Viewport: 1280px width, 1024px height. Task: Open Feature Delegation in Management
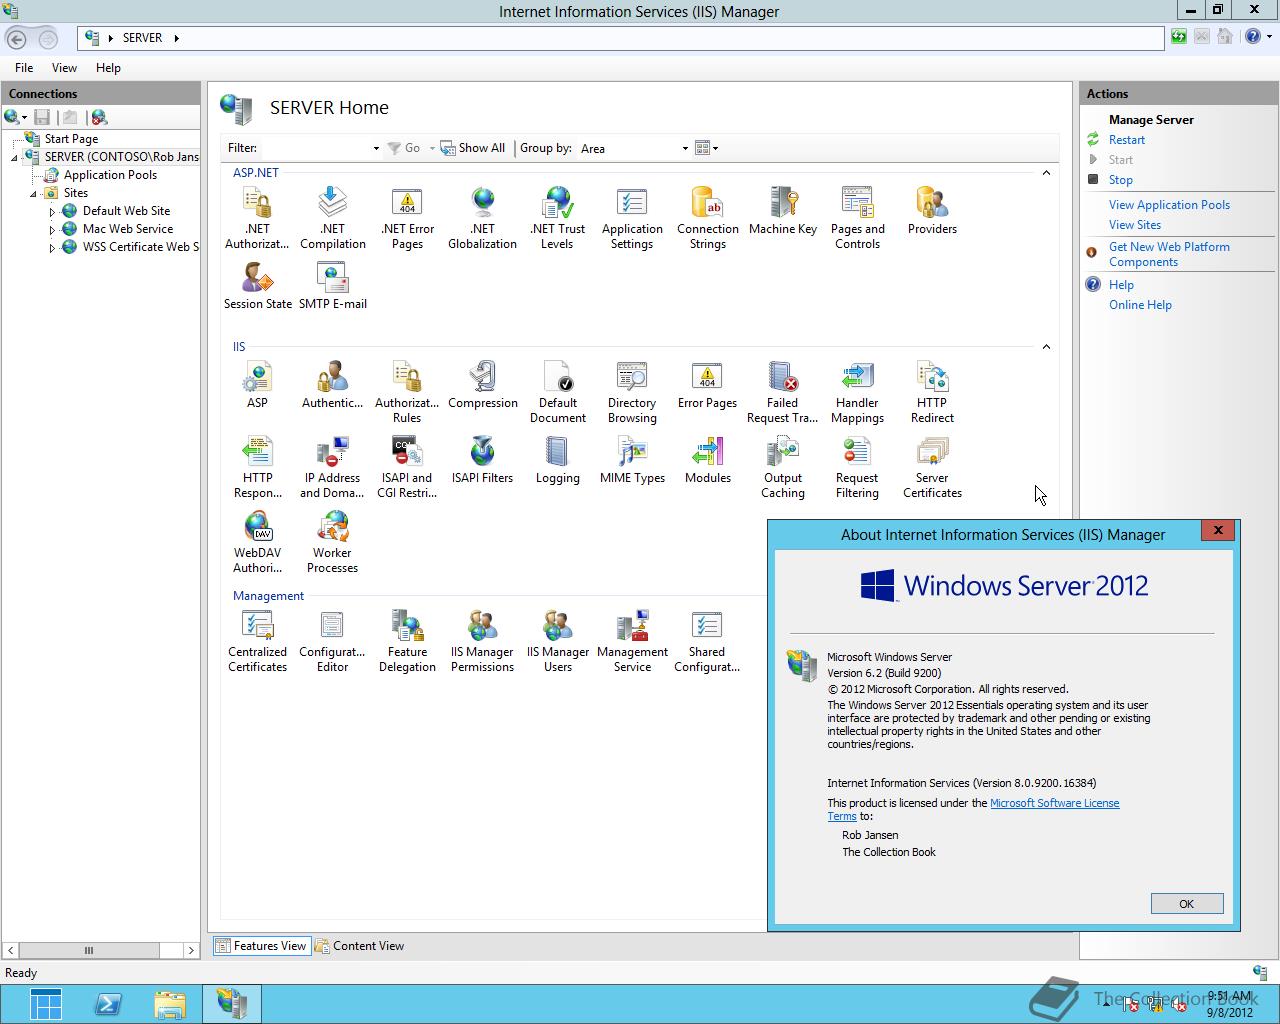407,641
